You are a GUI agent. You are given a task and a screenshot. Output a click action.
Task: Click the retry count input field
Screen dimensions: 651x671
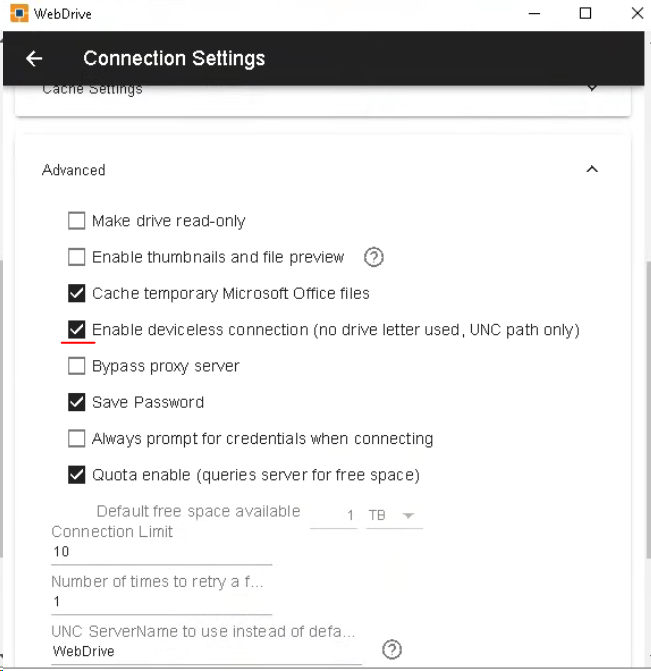160,602
